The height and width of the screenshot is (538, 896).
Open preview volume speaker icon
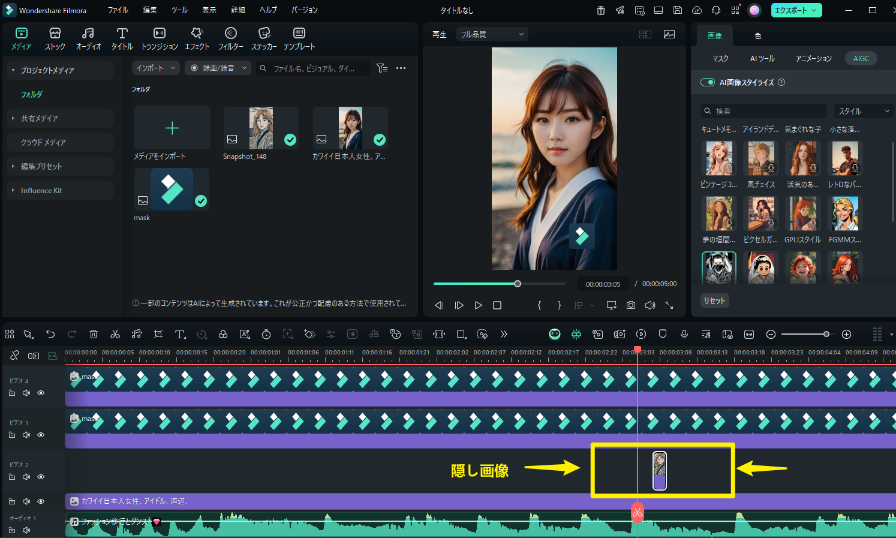tap(650, 306)
